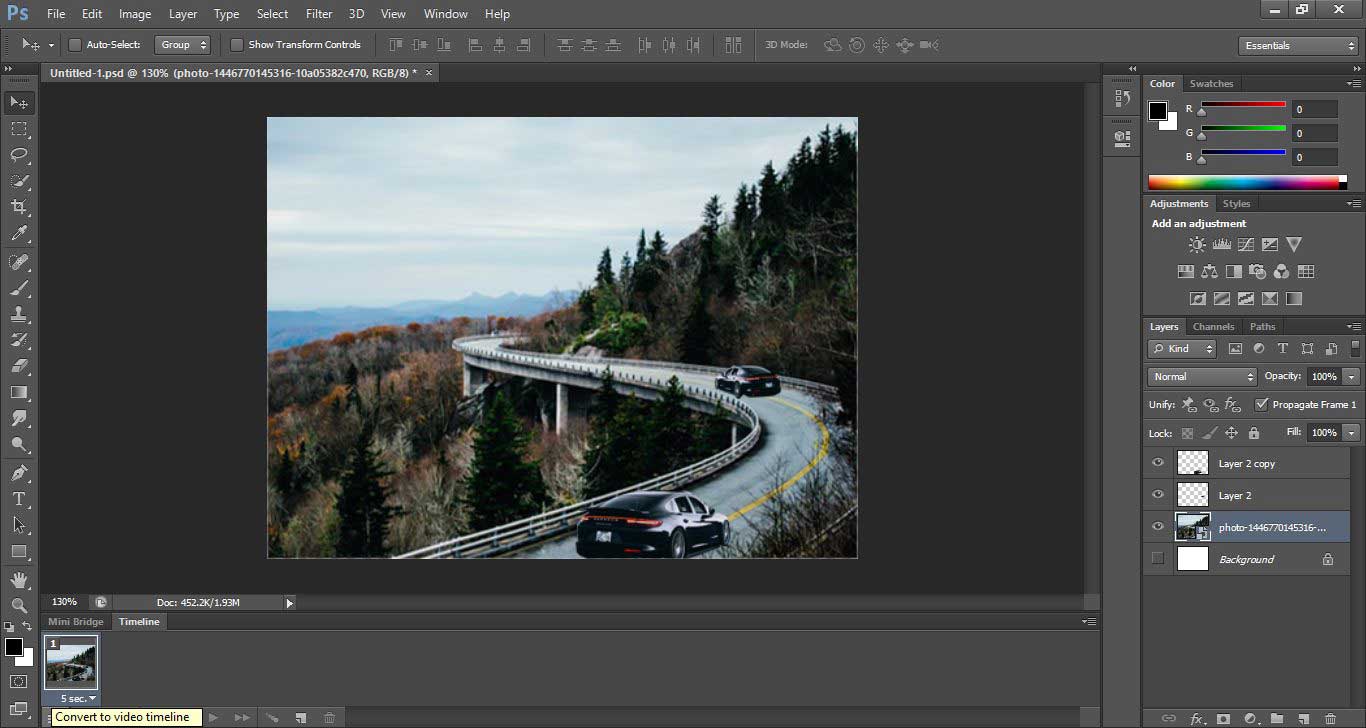1366x728 pixels.
Task: Select timeline frame 1 thumbnail
Action: pyautogui.click(x=71, y=662)
